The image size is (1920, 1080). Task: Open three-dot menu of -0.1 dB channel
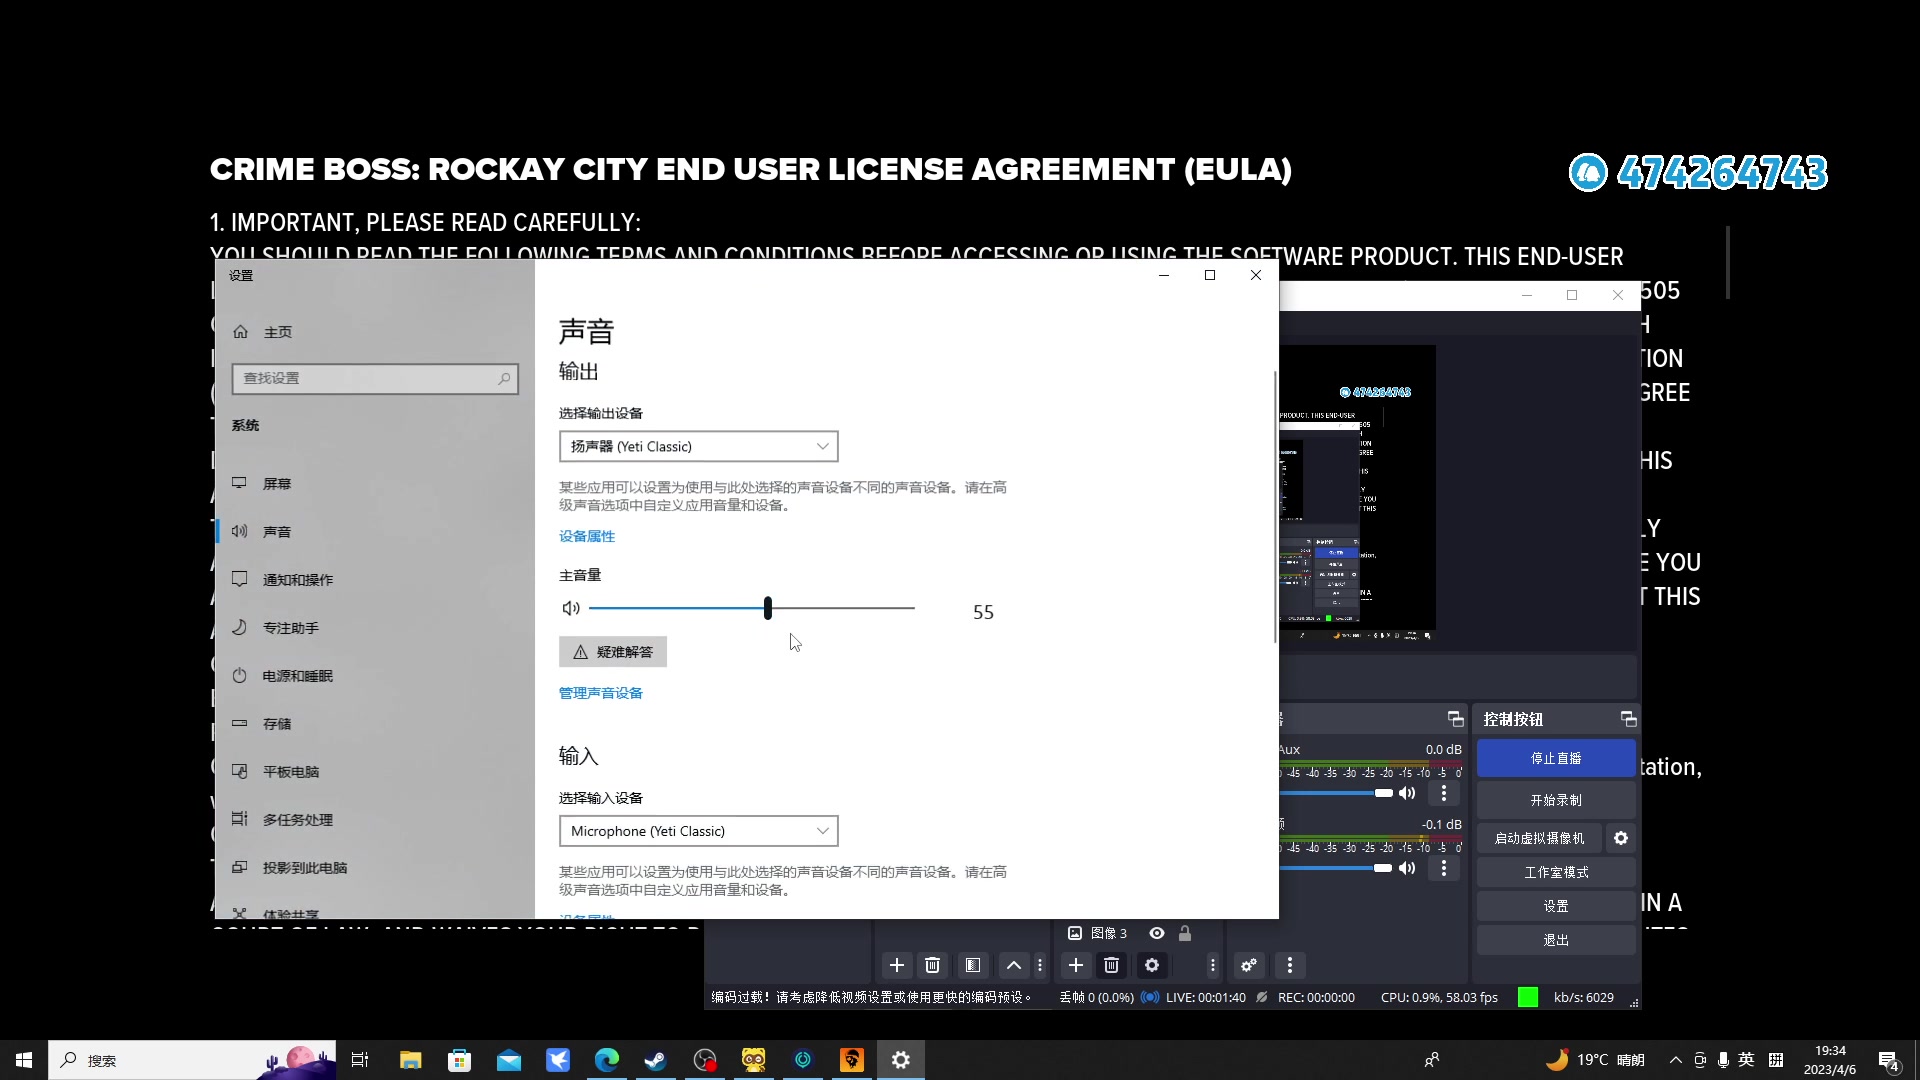1443,868
